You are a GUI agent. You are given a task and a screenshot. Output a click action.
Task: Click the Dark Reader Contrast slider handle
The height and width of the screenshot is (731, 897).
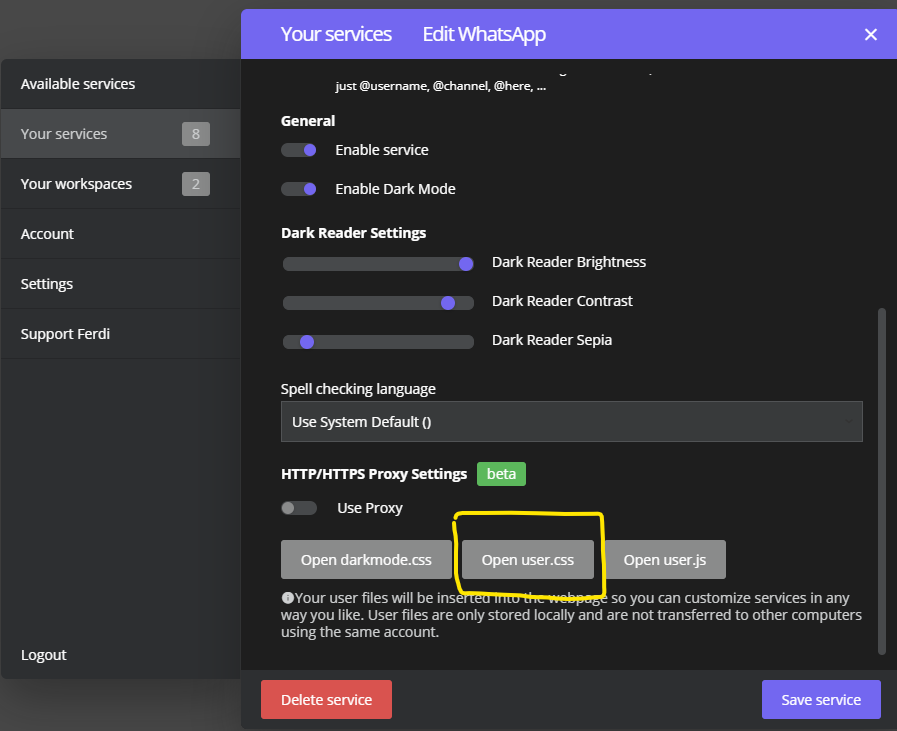[448, 303]
